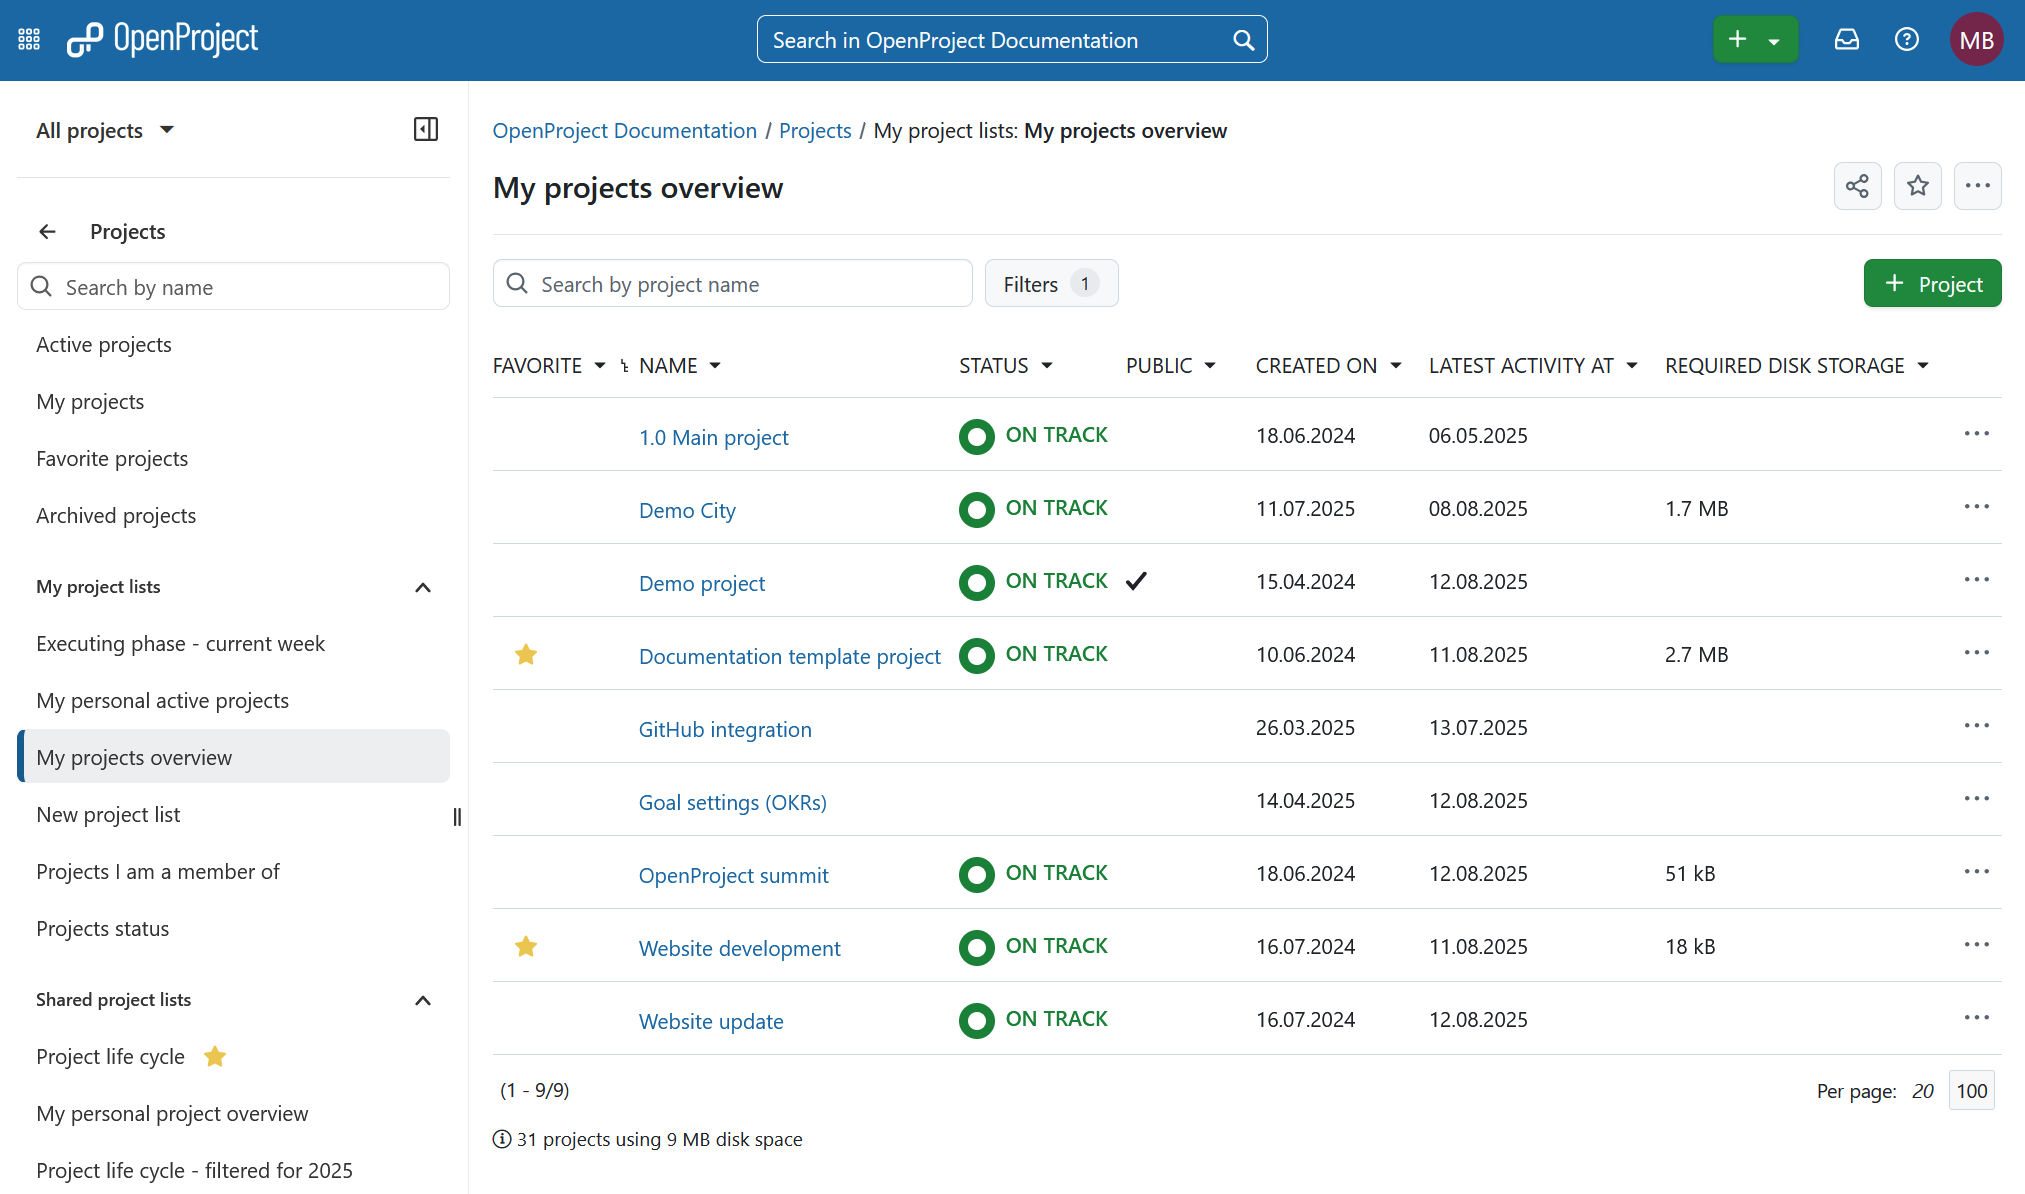Viewport: 2025px width, 1194px height.
Task: Open the help icon
Action: (x=1907, y=39)
